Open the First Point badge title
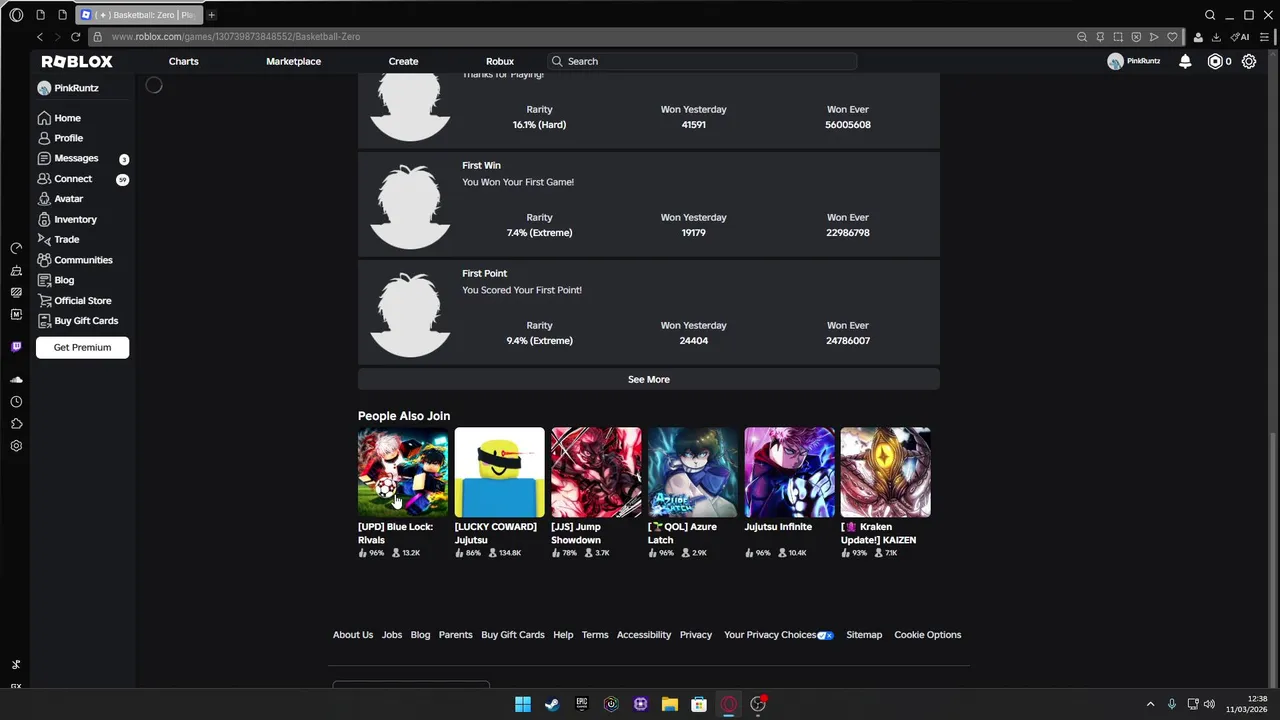The height and width of the screenshot is (720, 1280). click(484, 274)
